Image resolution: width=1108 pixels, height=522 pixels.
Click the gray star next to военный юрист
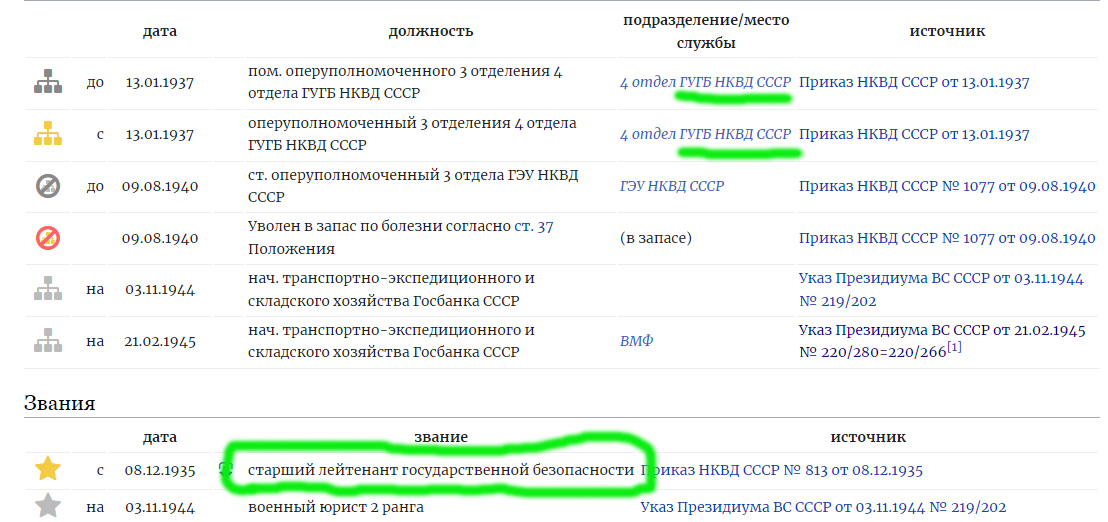47,507
